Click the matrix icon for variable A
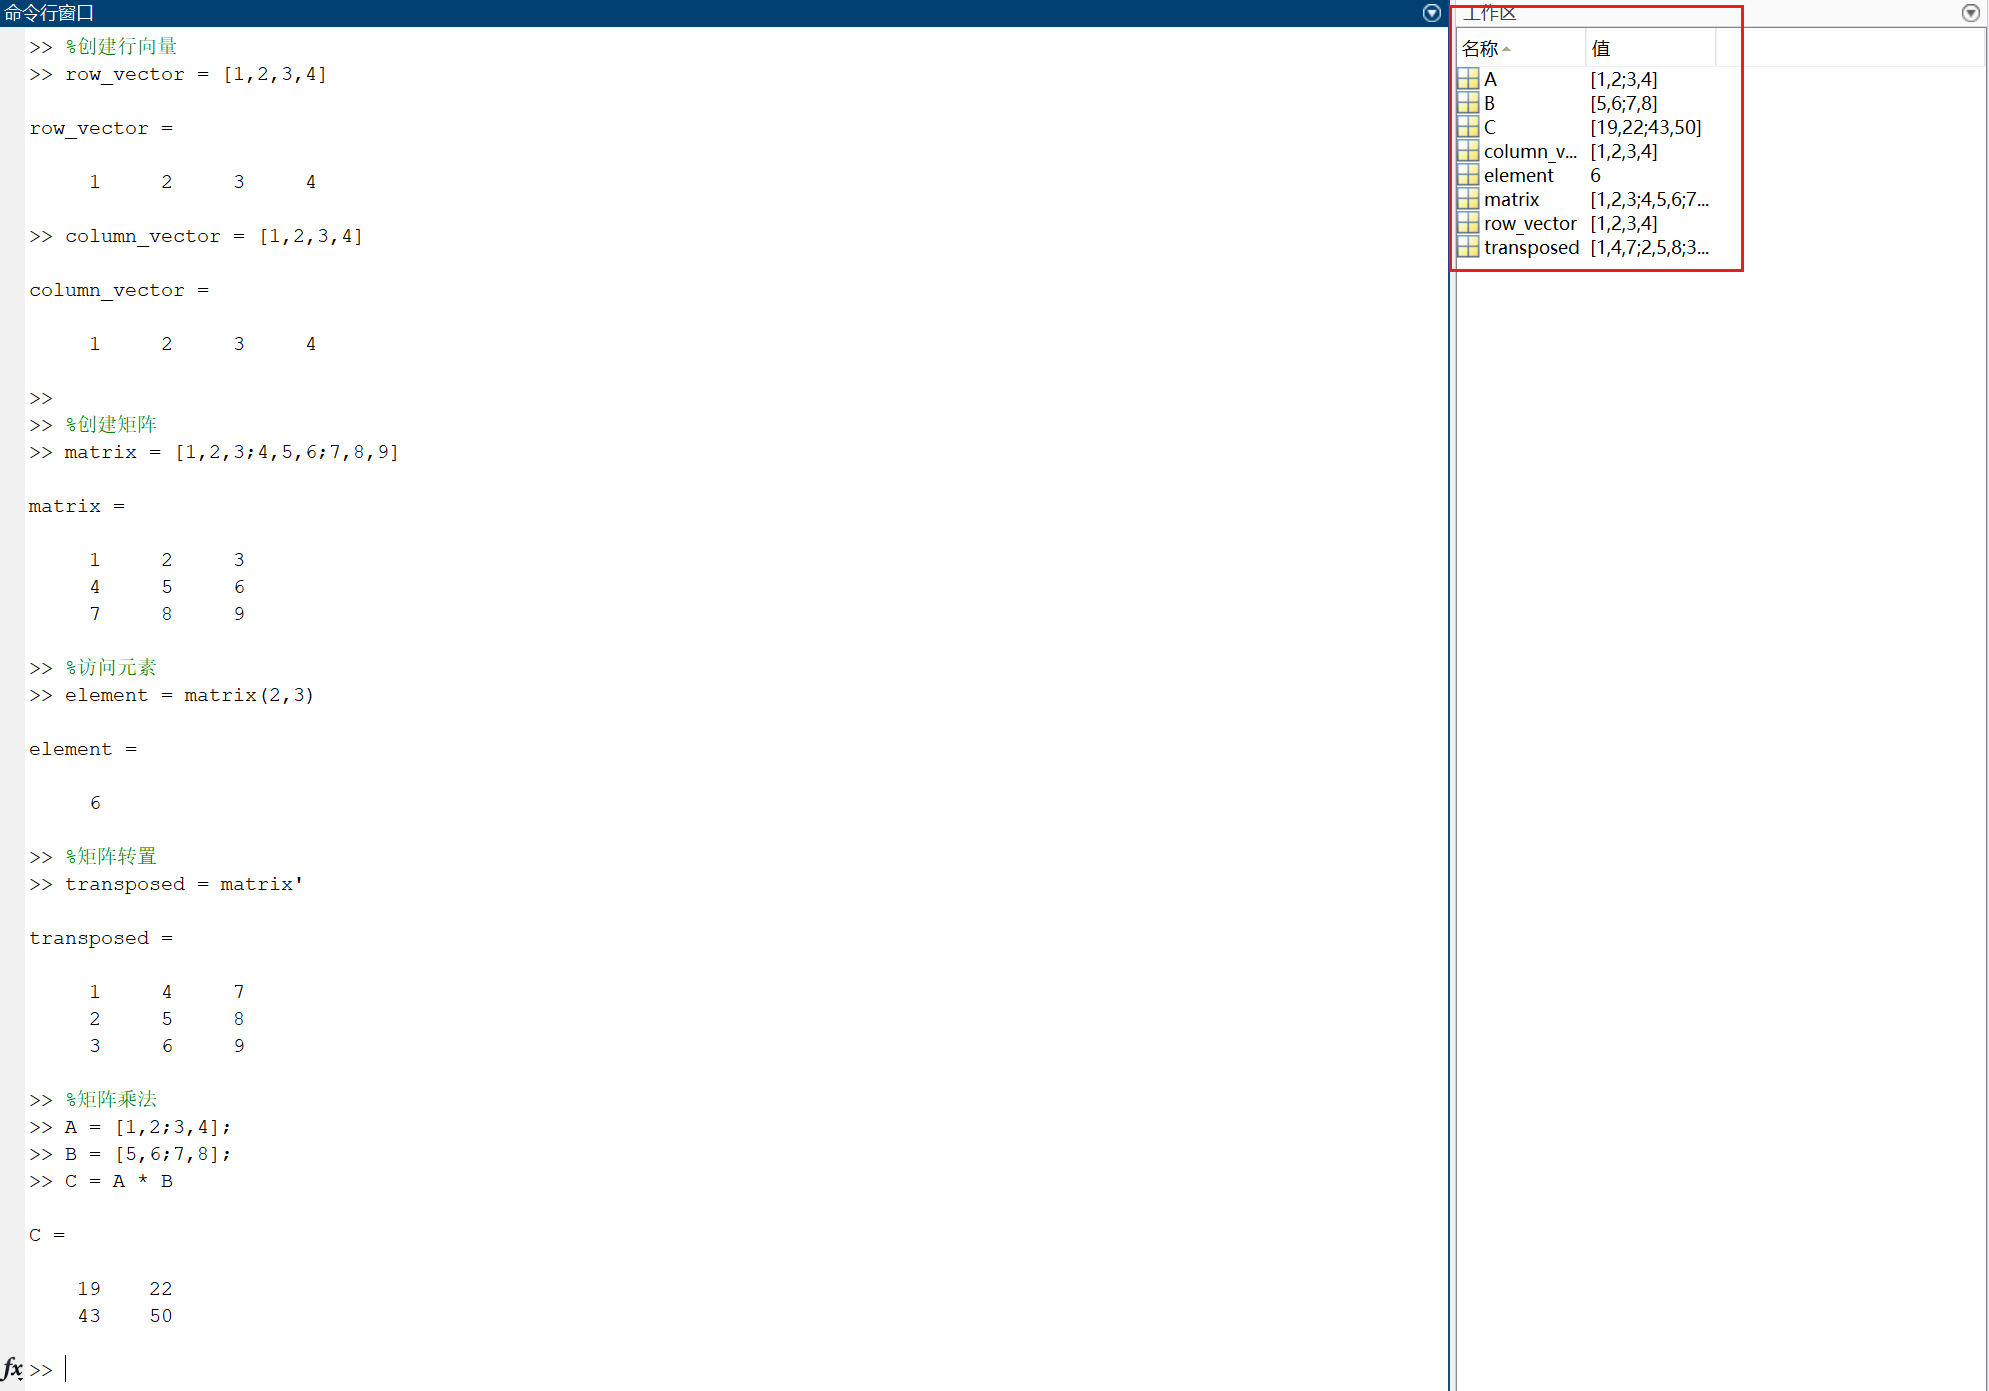The height and width of the screenshot is (1391, 1989). (x=1467, y=79)
